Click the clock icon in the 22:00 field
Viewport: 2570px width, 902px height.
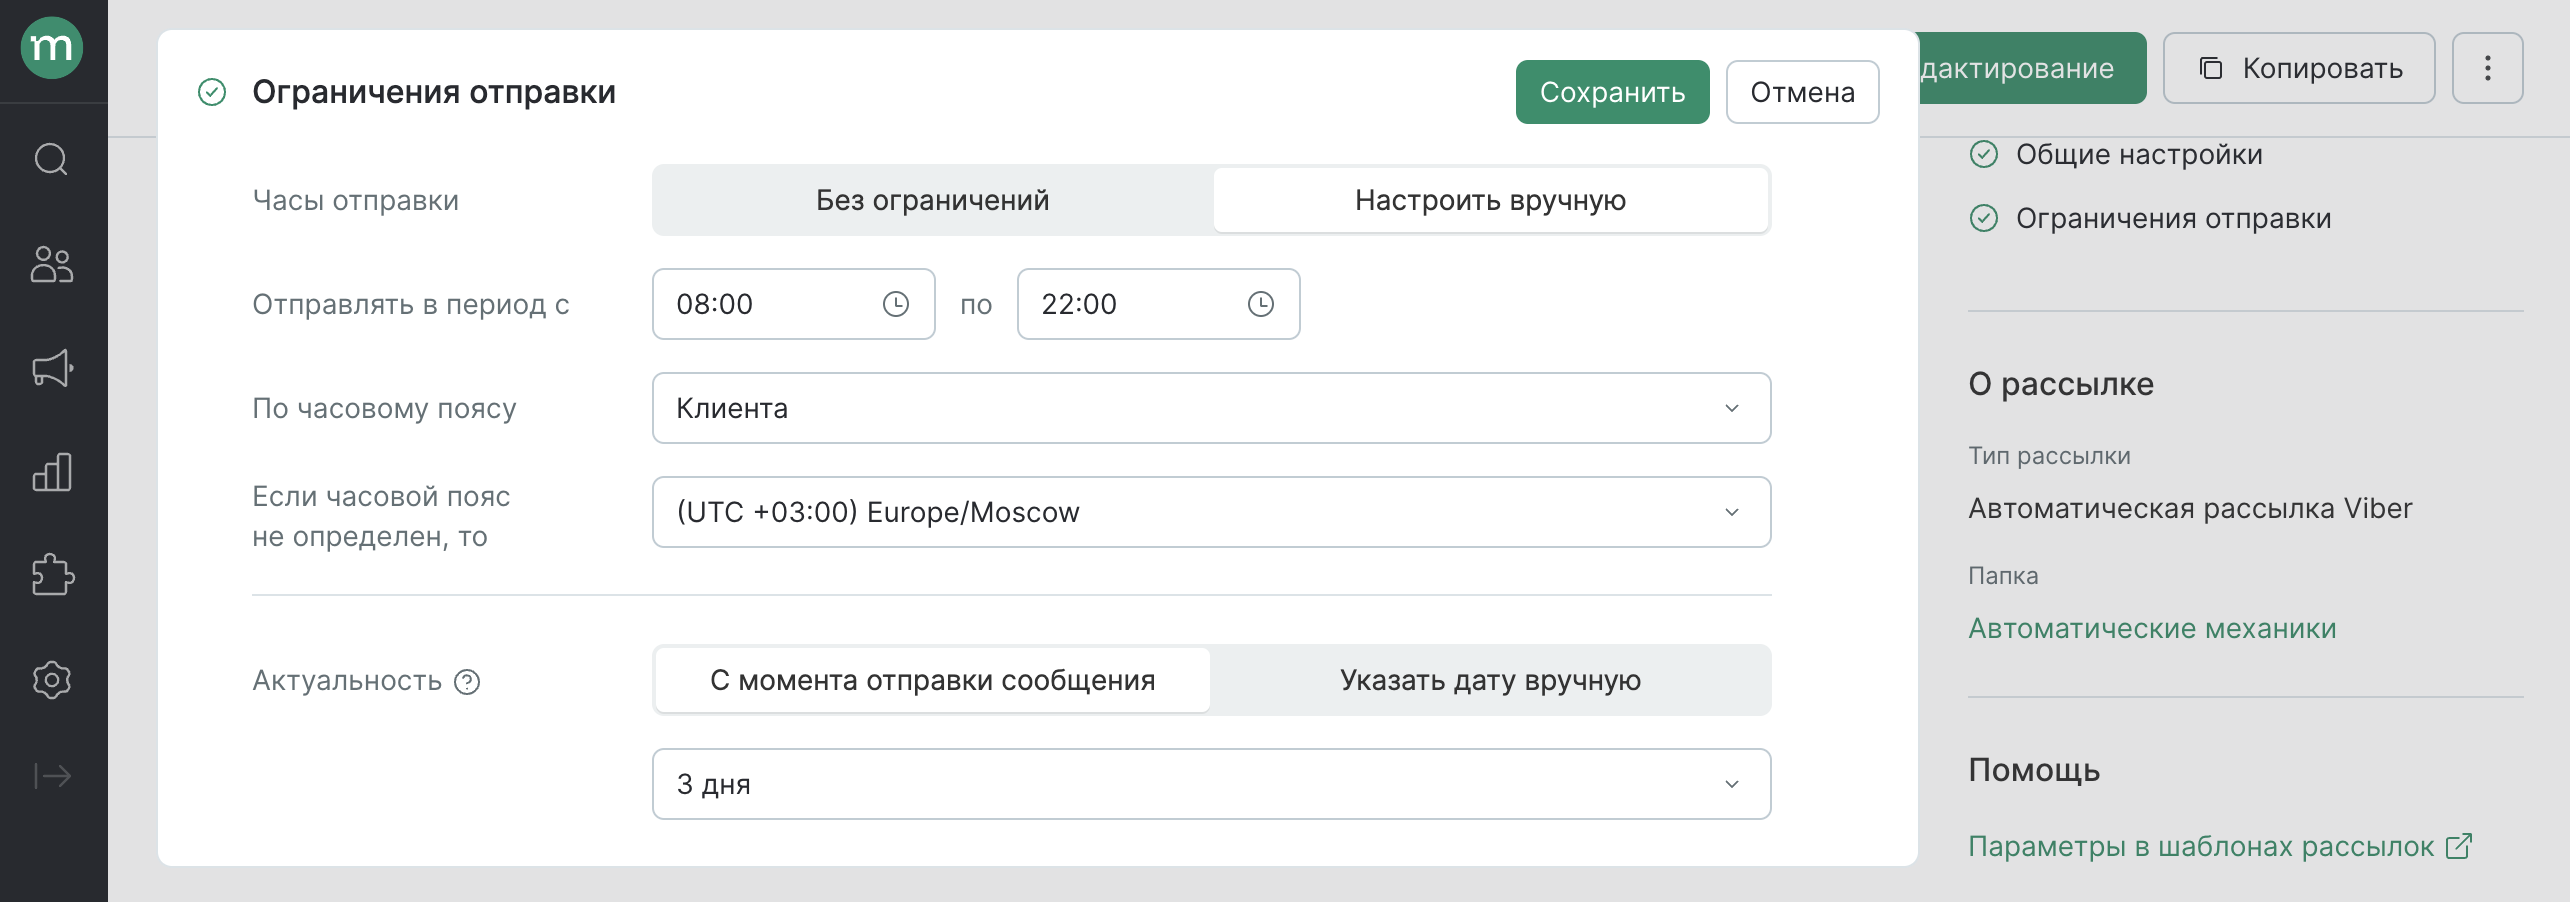[x=1261, y=304]
